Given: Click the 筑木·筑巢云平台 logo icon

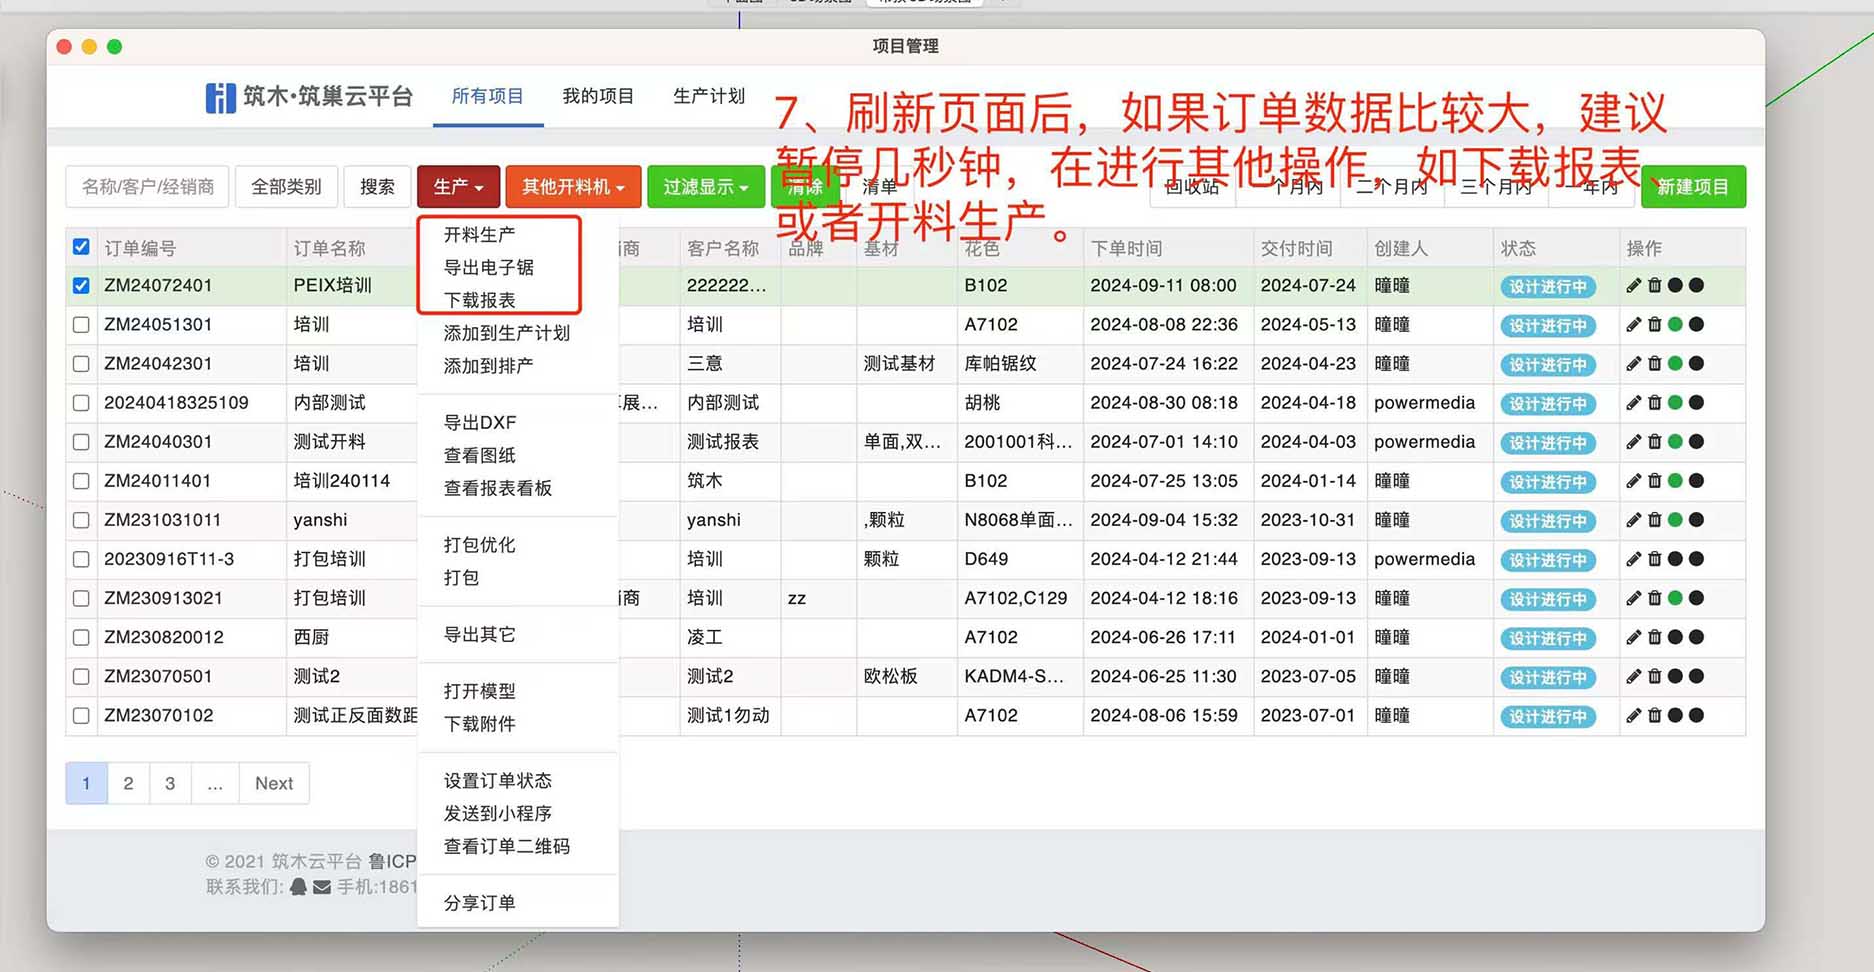Looking at the screenshot, I should (x=220, y=98).
